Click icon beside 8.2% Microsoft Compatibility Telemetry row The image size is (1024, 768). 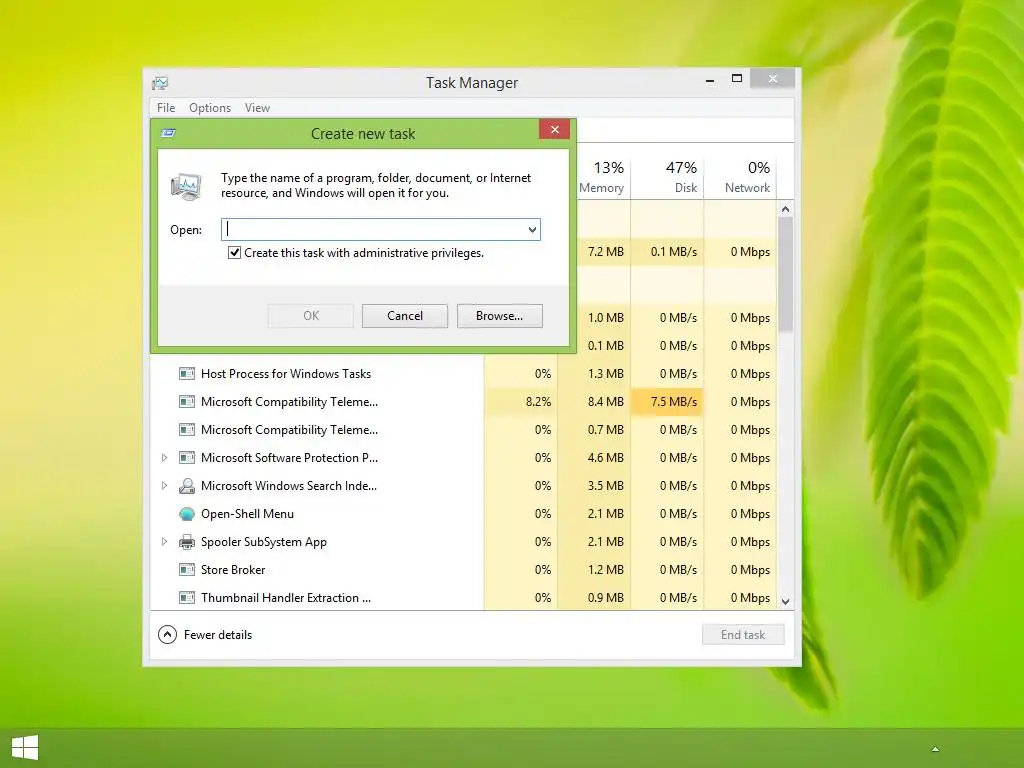tap(187, 402)
